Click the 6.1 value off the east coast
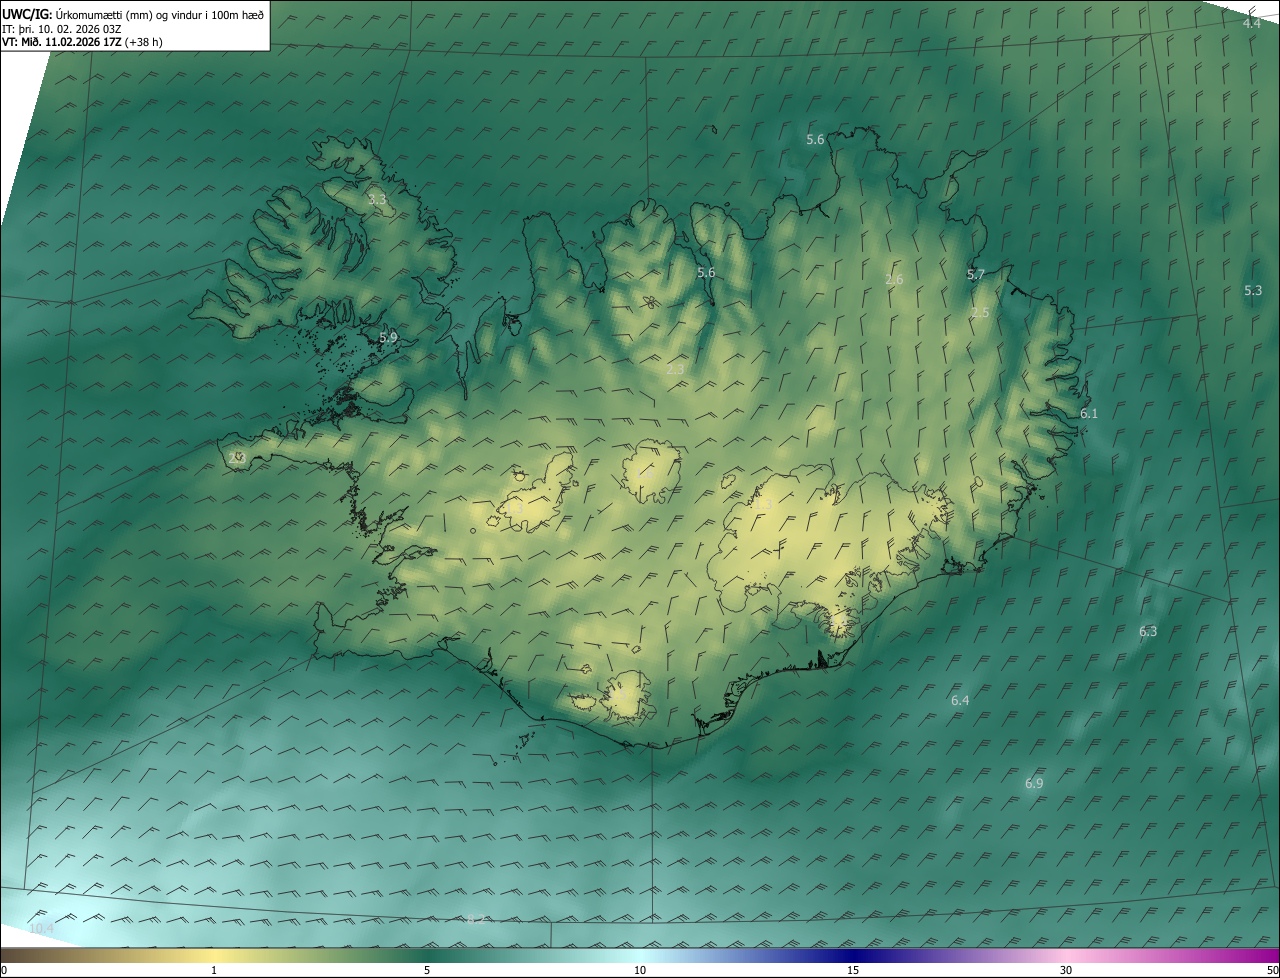Viewport: 1280px width, 978px height. [x=1089, y=413]
